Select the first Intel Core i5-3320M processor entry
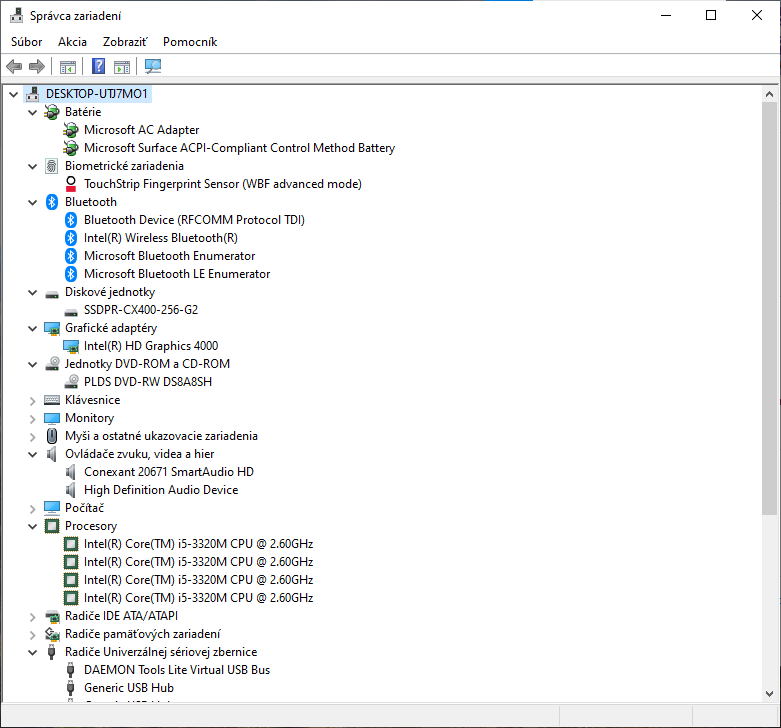 click(x=198, y=544)
